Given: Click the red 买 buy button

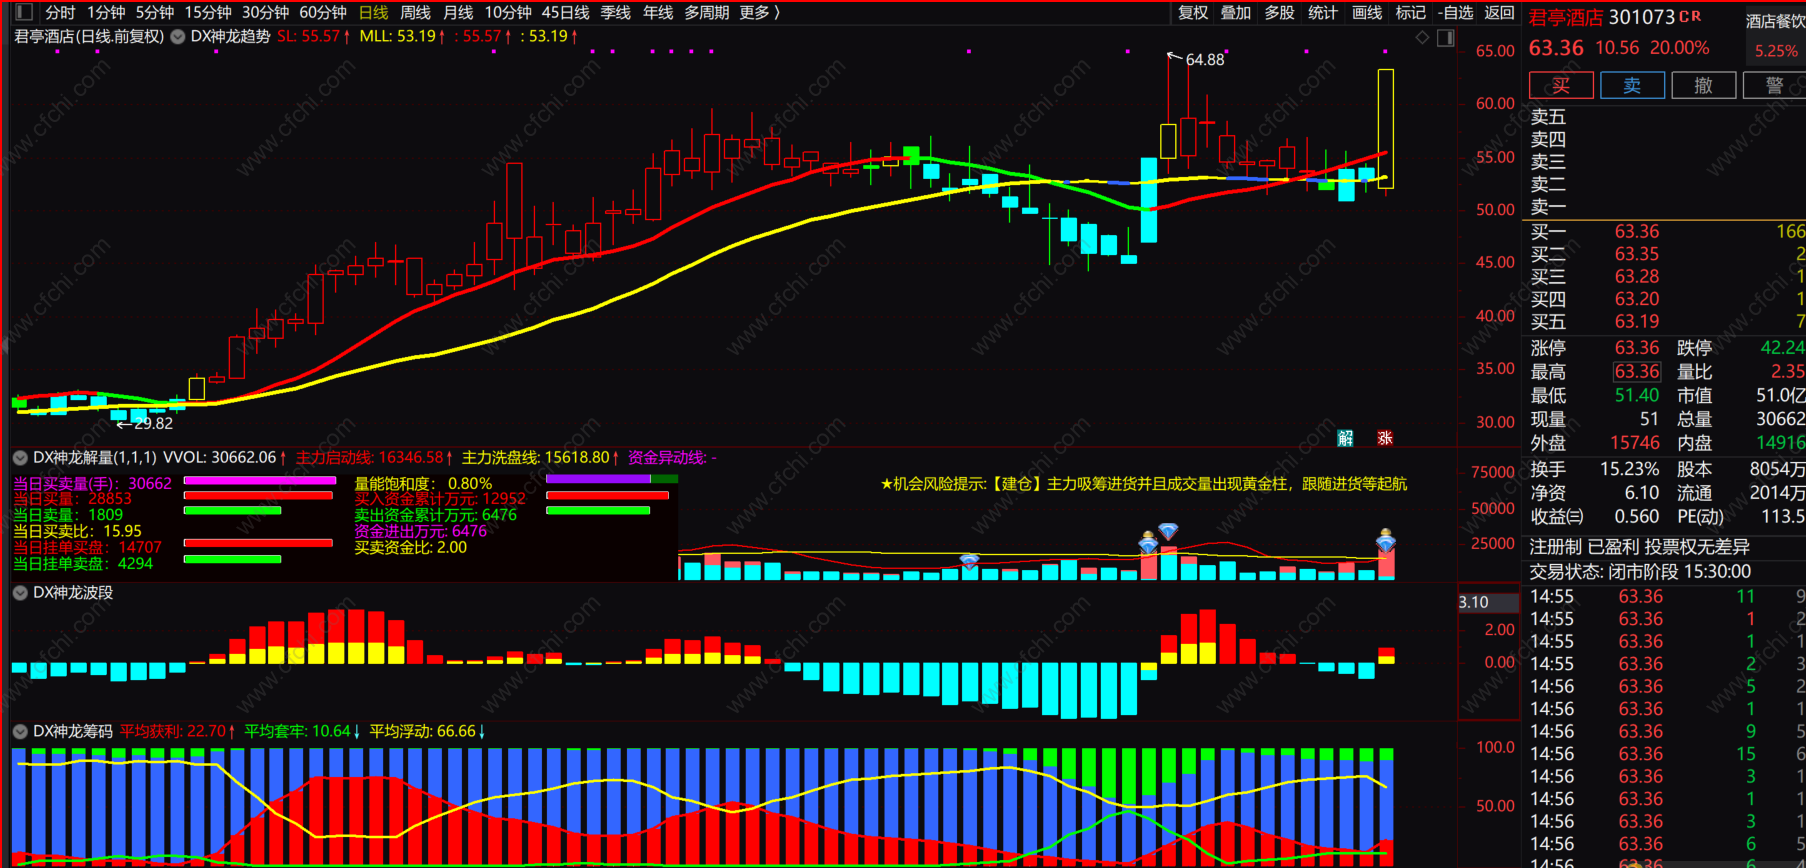Looking at the screenshot, I should click(1561, 86).
